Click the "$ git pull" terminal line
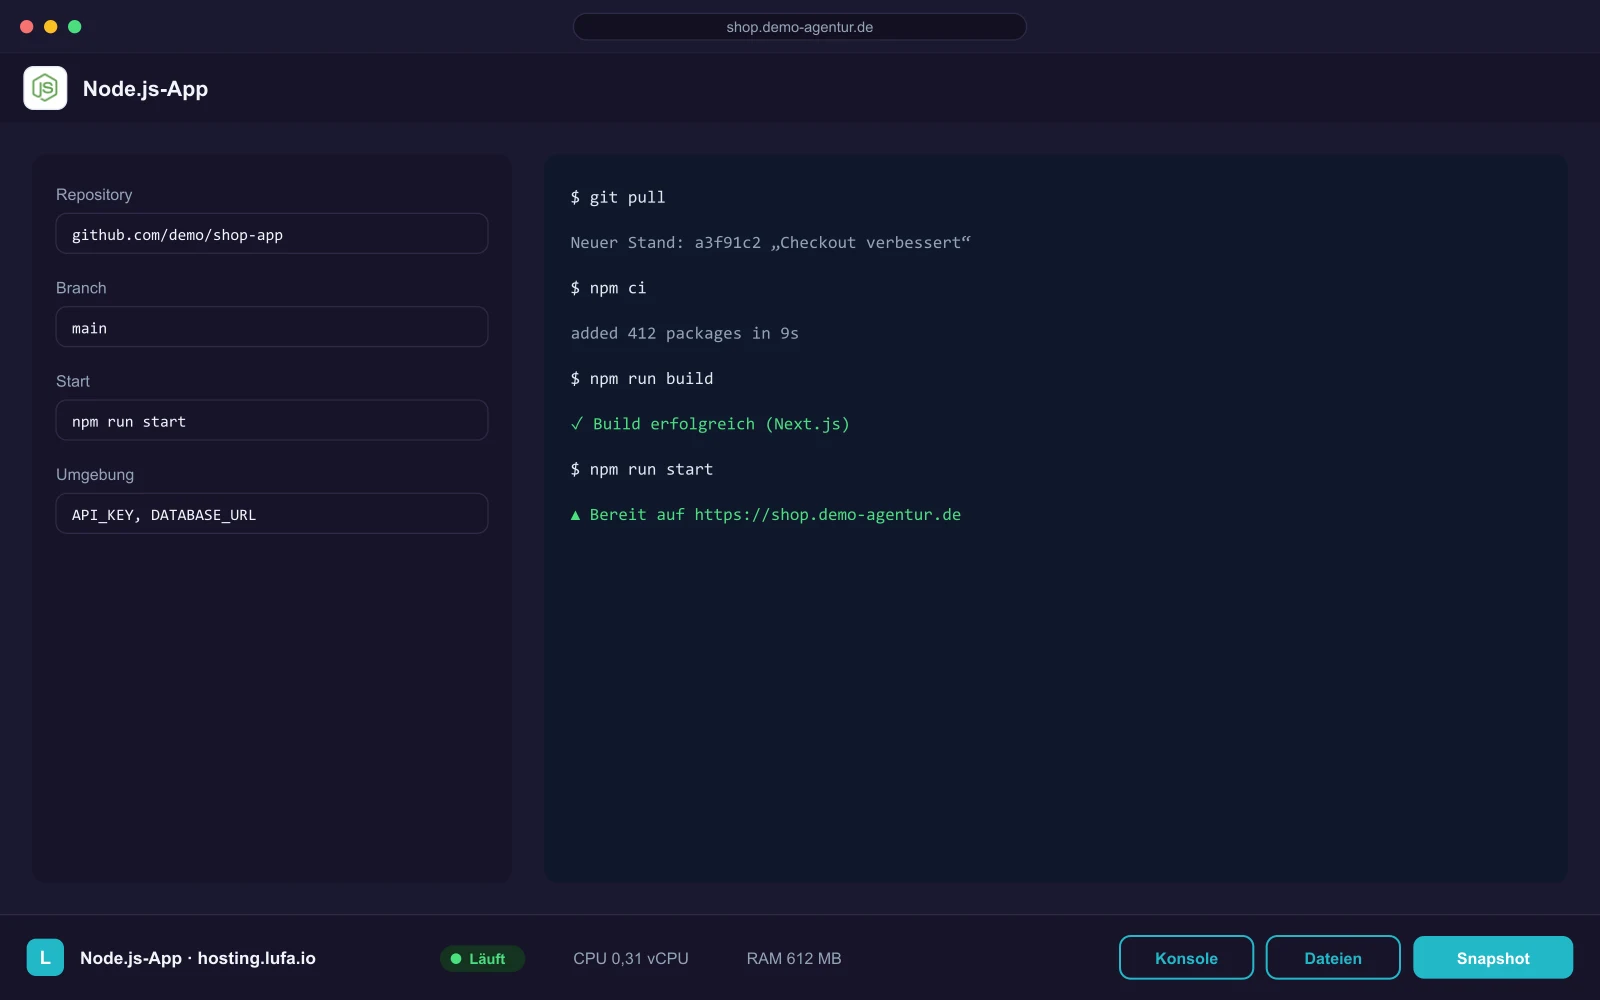 coord(618,197)
